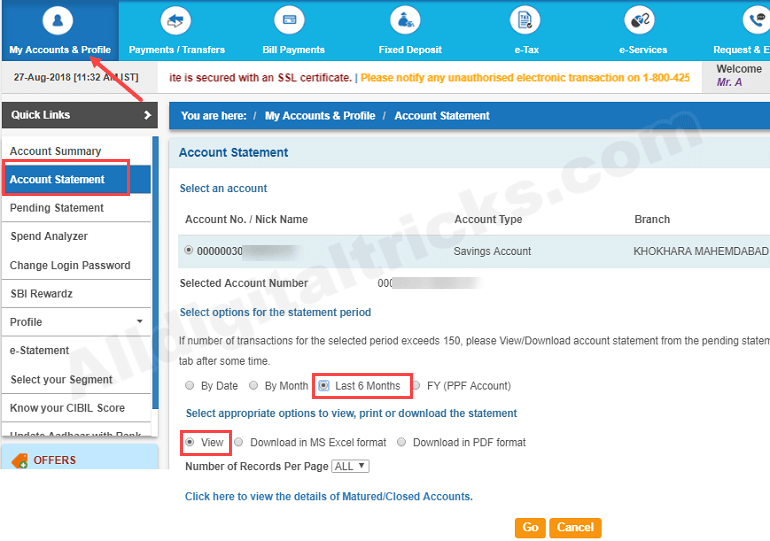Click the OFFERS tag icon
The height and width of the screenshot is (541, 770).
pos(20,461)
